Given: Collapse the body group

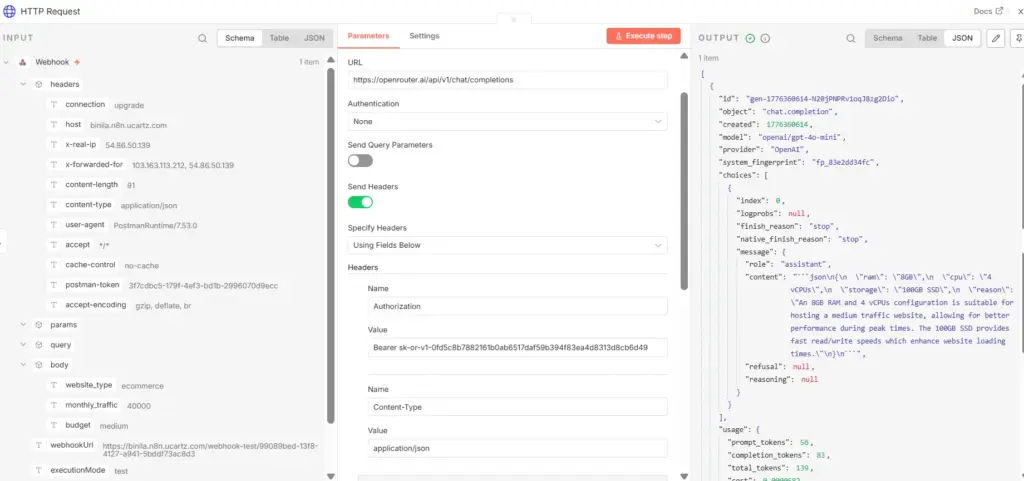Looking at the screenshot, I should pos(23,365).
